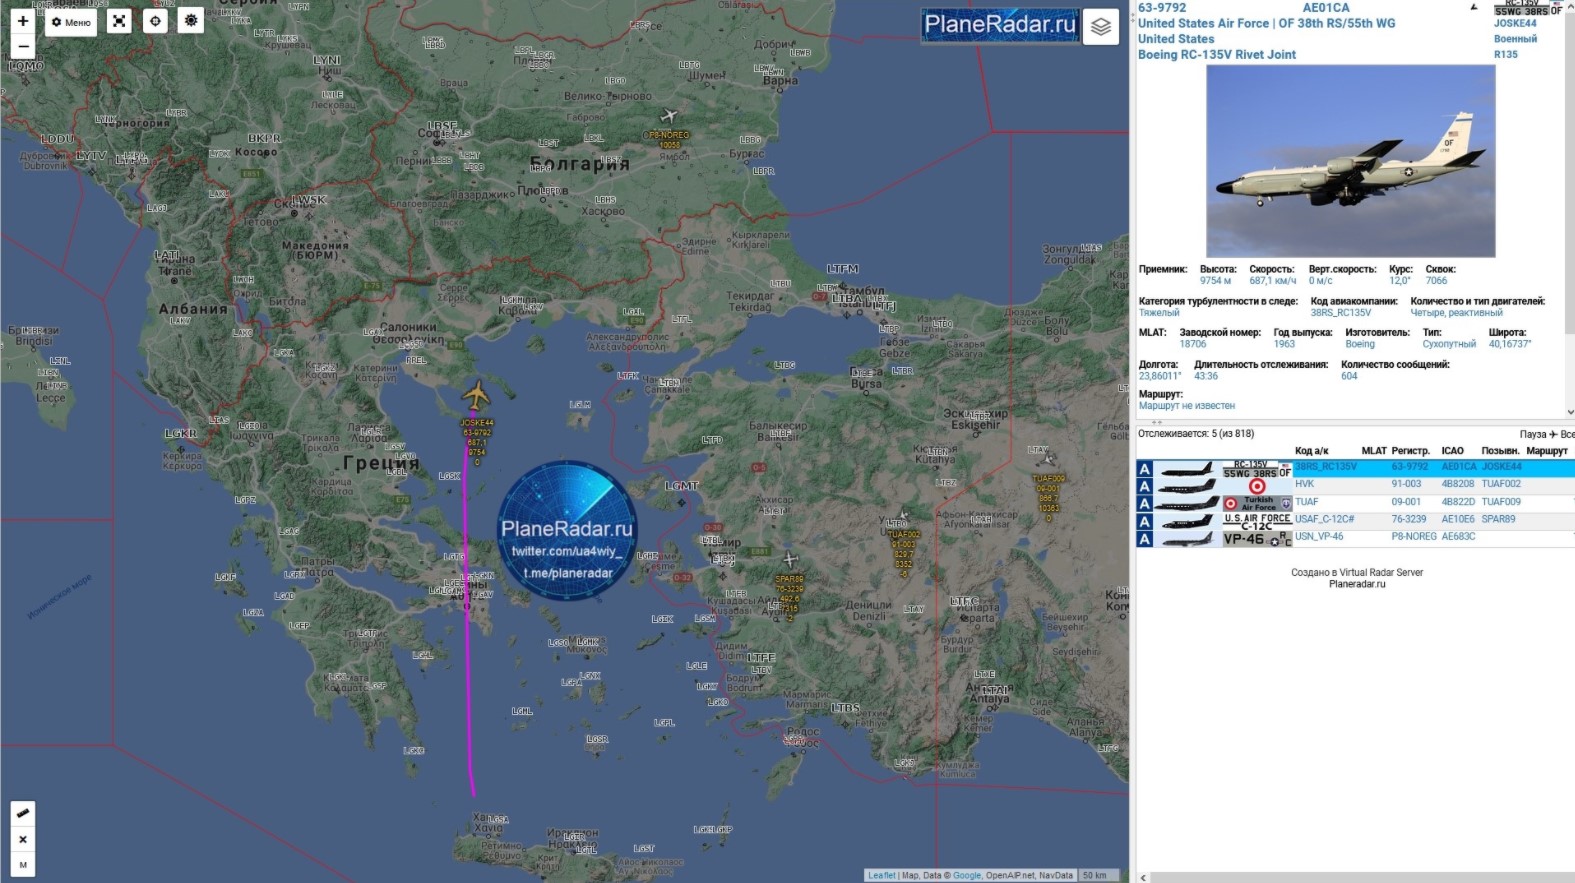The width and height of the screenshot is (1575, 883).
Task: Click the RC-135V 55WG 38RS list flag
Action: 1257,468
